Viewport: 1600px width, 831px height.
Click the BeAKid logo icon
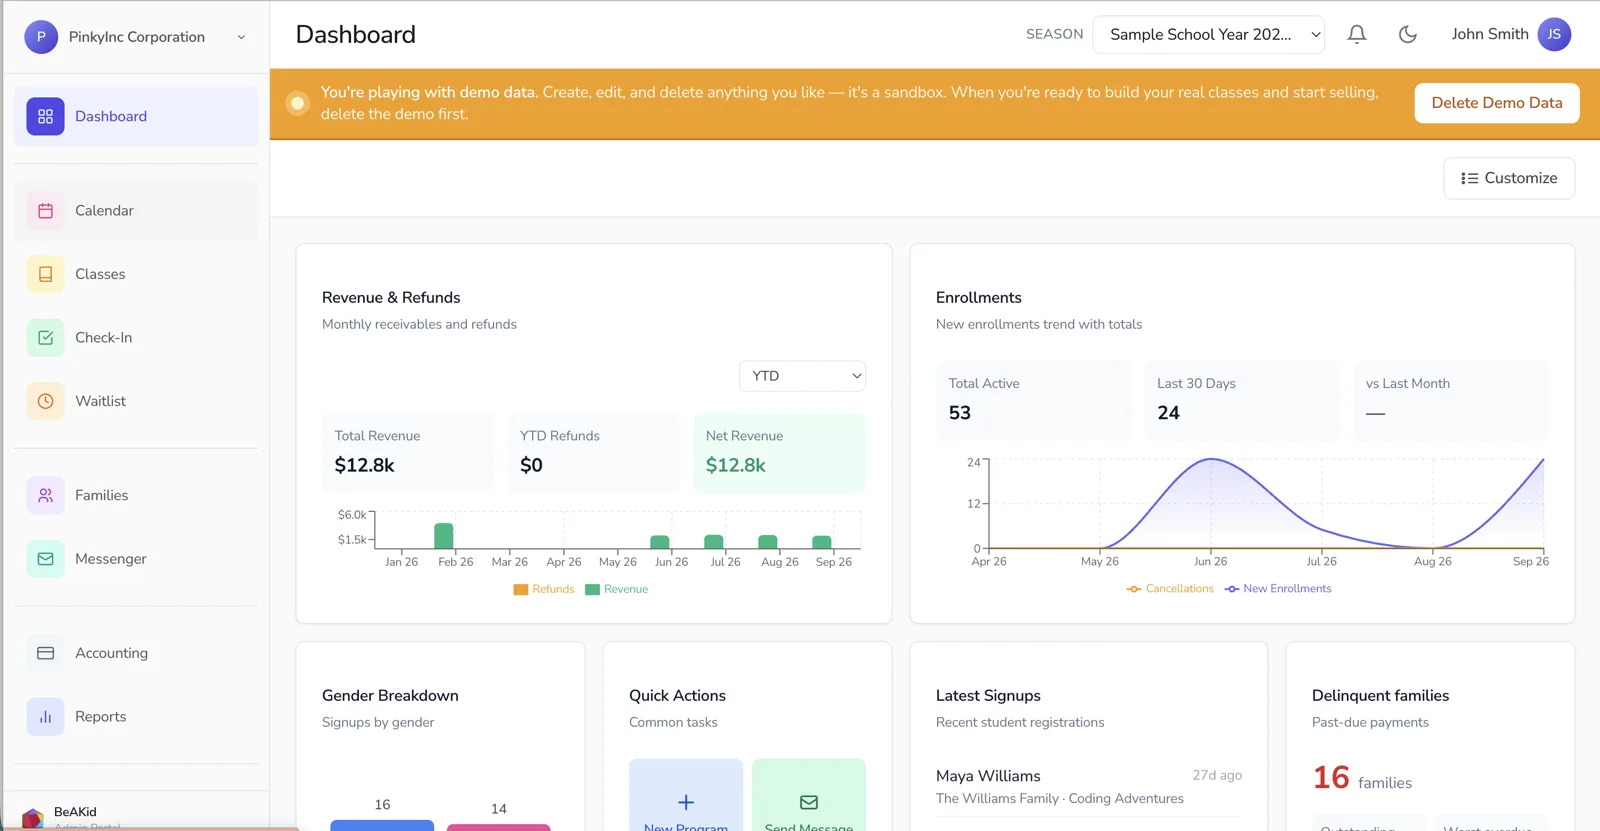[x=32, y=819]
